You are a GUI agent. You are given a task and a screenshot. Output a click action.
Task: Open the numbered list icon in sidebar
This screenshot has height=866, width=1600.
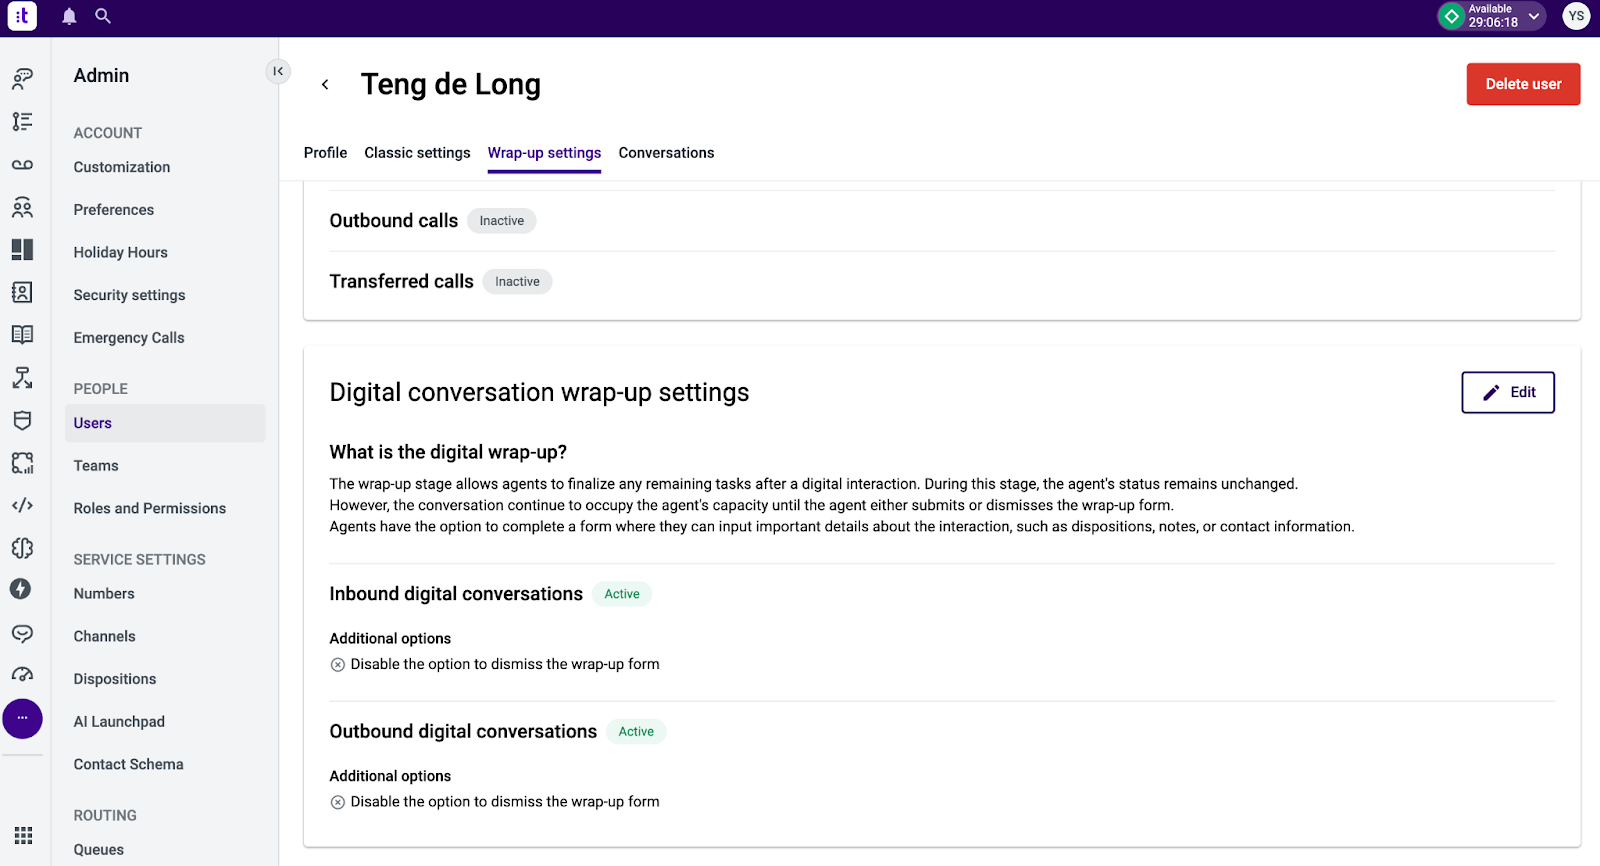22,121
